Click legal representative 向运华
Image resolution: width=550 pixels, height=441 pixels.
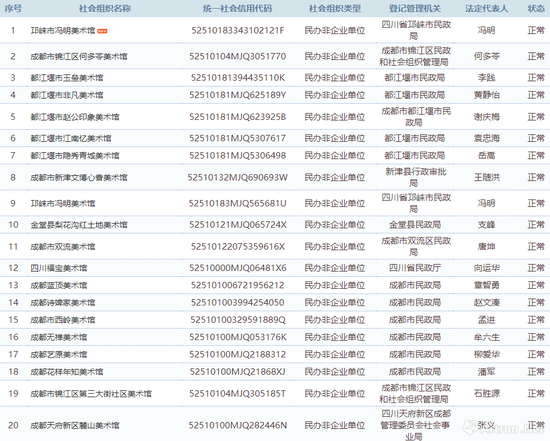coord(487,268)
